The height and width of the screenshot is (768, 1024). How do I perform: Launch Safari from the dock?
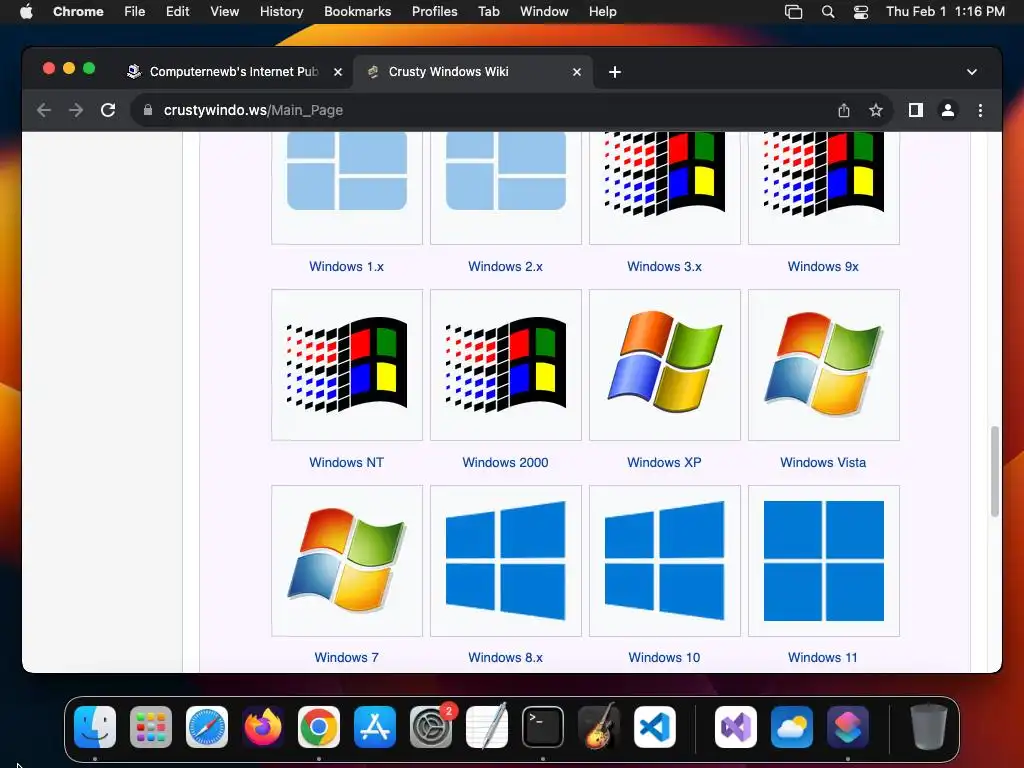(x=207, y=727)
